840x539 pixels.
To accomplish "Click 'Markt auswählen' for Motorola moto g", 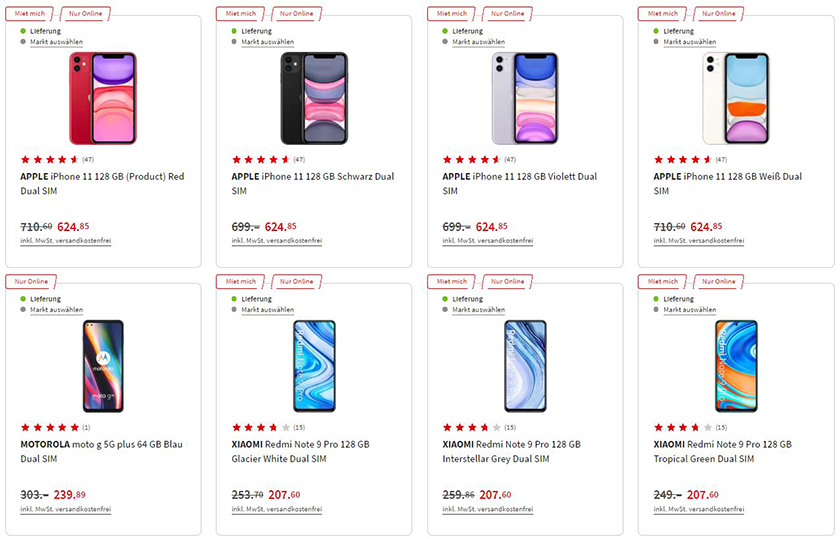I will 56,310.
